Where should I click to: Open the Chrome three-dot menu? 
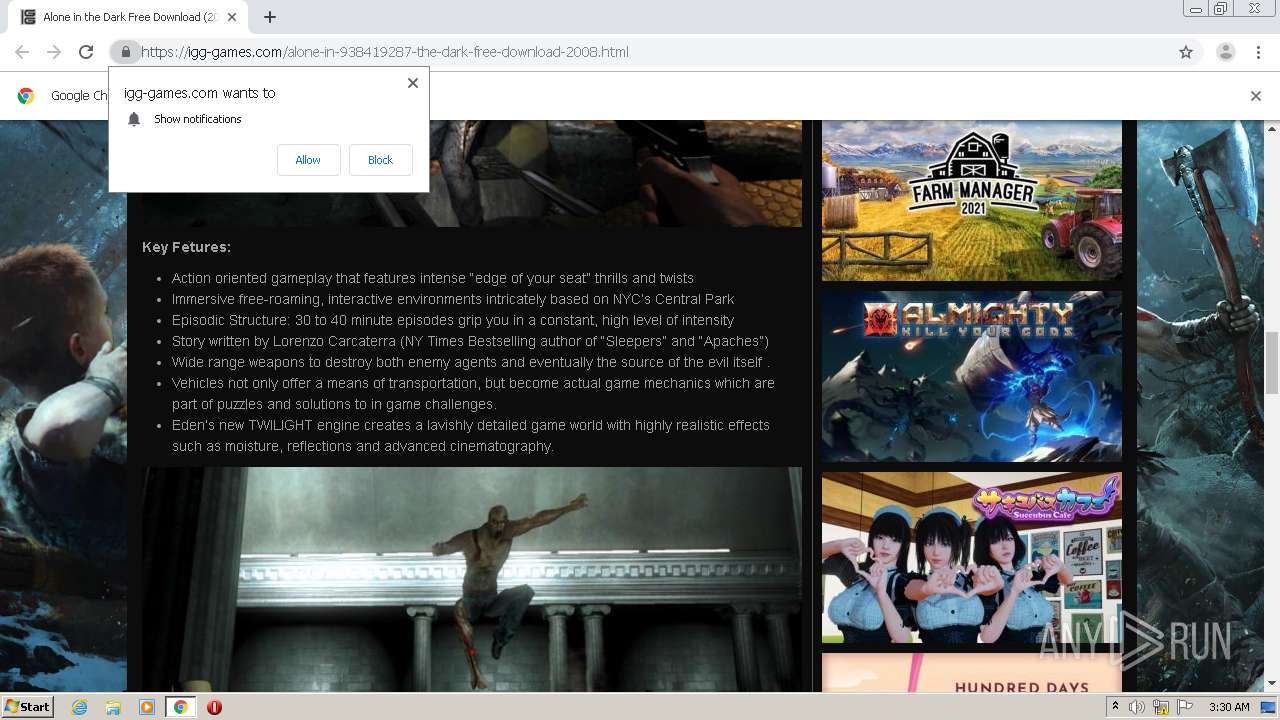click(x=1258, y=52)
